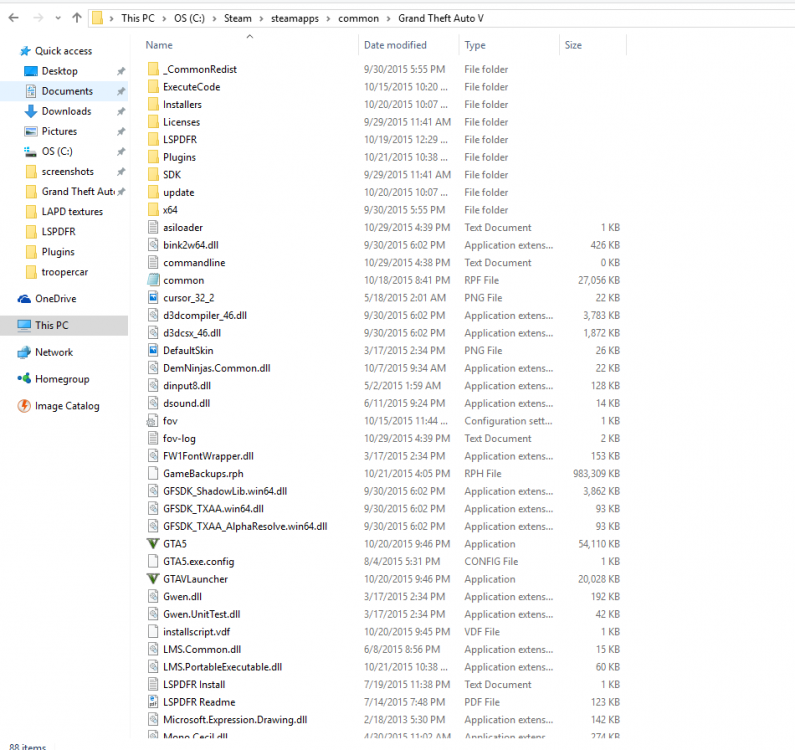Viewport: 795px width, 750px height.
Task: Select Microsoft.Expression.Drawing.dll file
Action: tap(235, 720)
